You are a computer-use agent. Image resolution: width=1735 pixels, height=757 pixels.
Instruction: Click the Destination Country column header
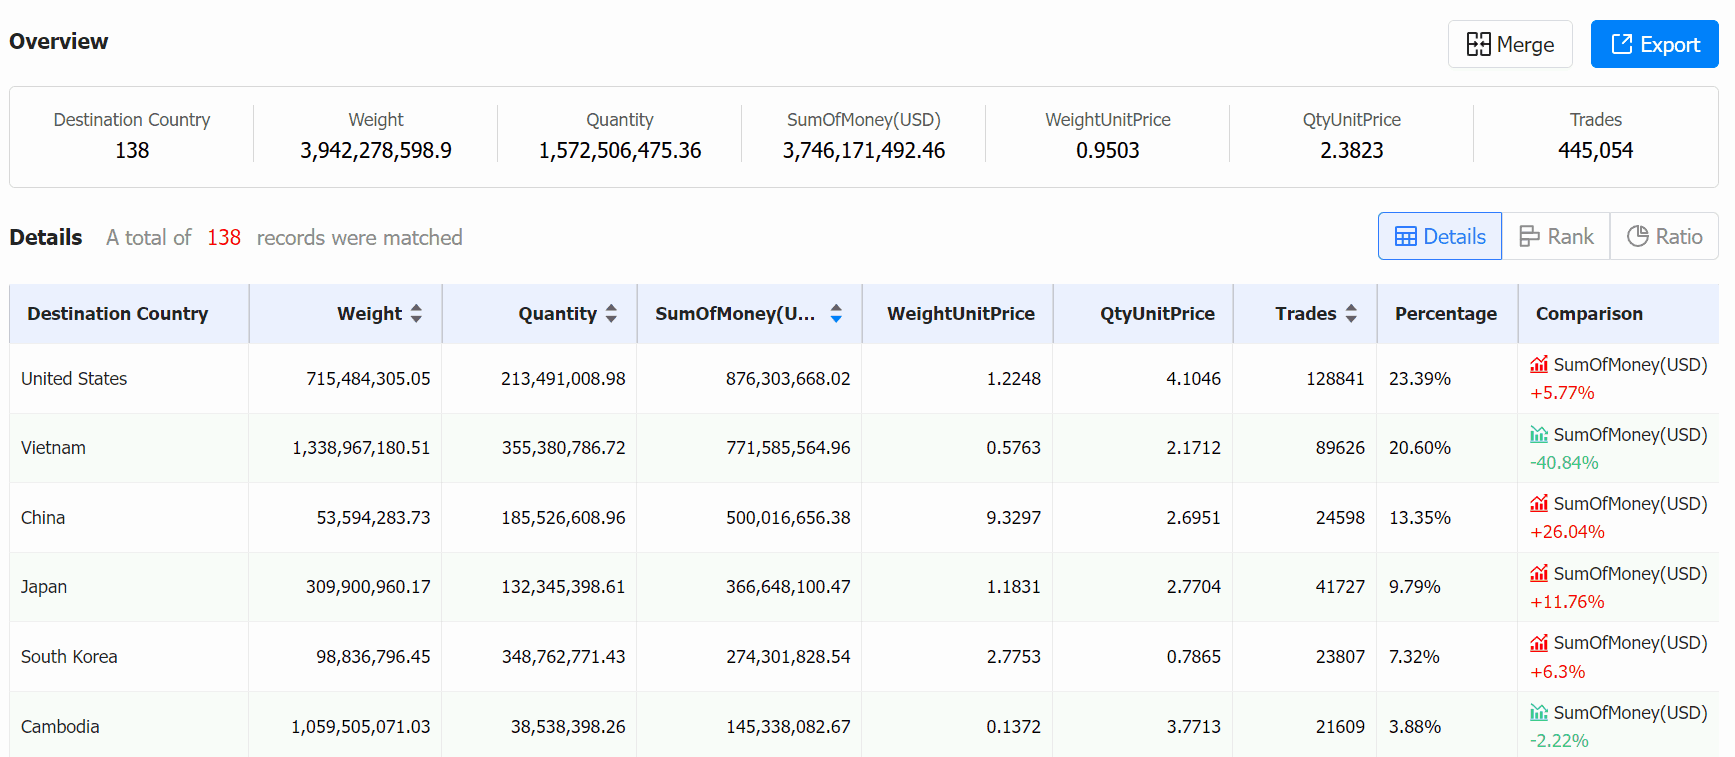(118, 313)
